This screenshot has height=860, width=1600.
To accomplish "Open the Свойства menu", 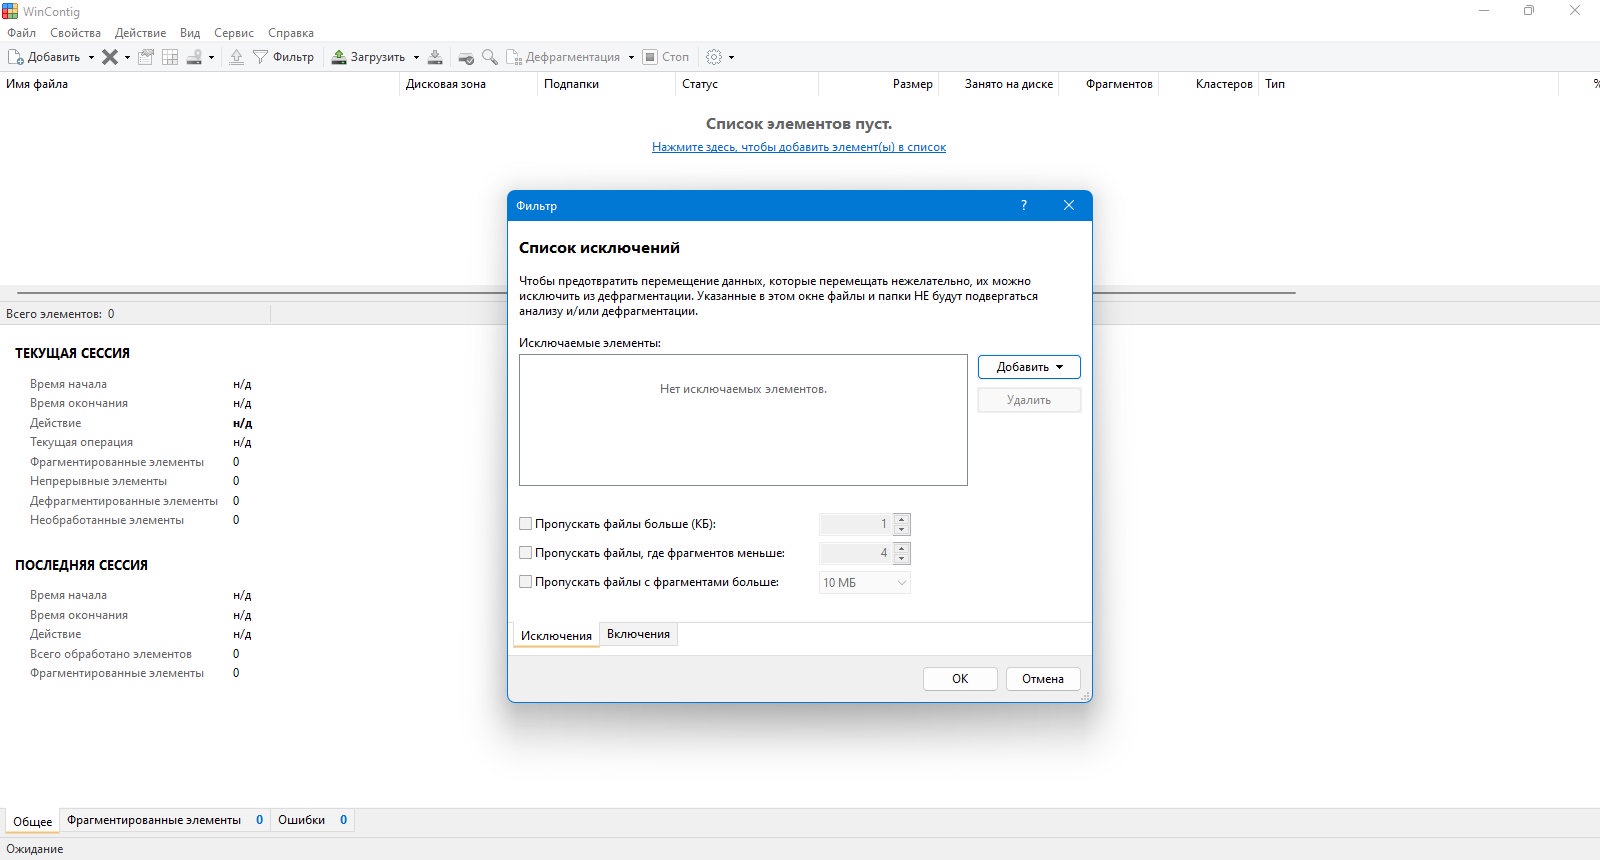I will [76, 33].
